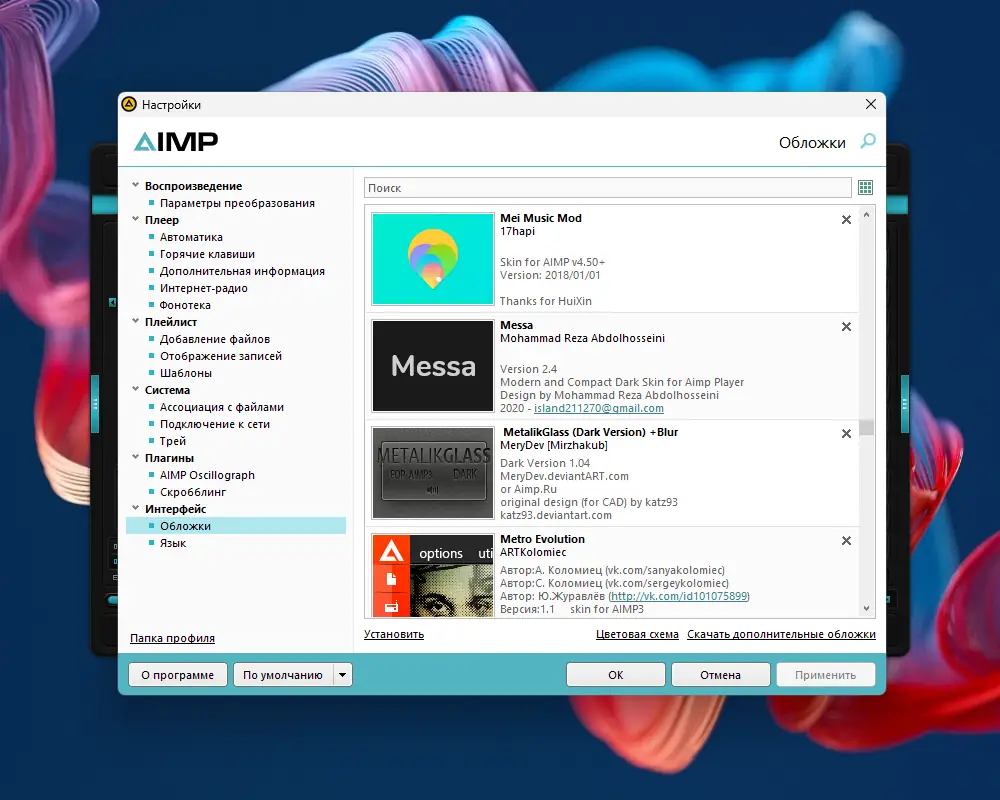Select Скробблинг plugin item
This screenshot has height=800, width=1000.
[193, 492]
